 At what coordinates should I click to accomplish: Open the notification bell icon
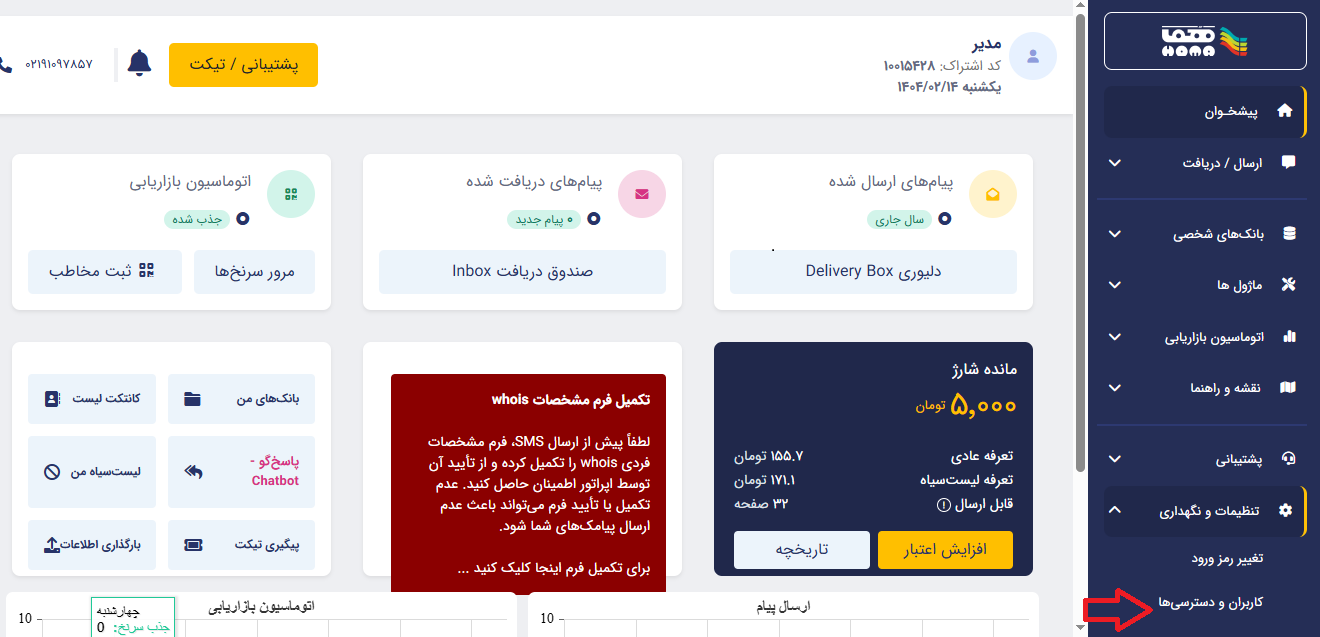tap(139, 64)
